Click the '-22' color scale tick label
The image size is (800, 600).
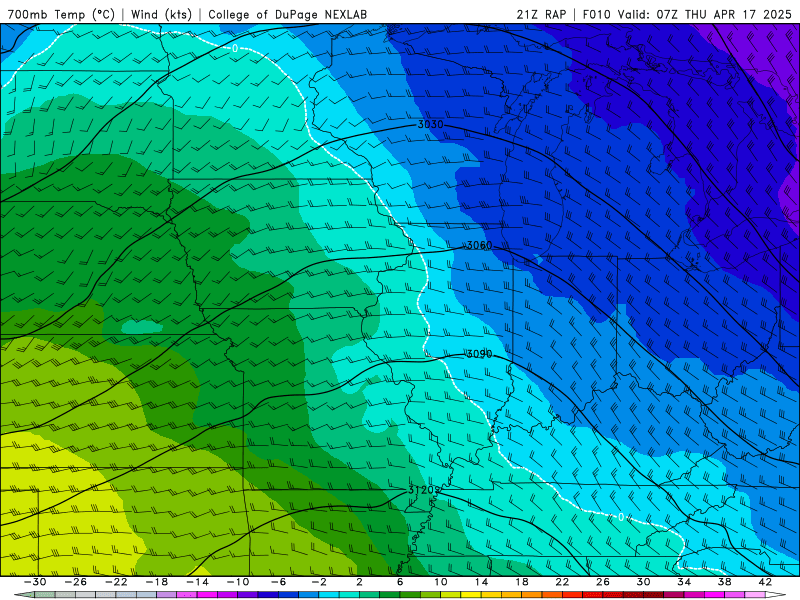click(x=116, y=582)
